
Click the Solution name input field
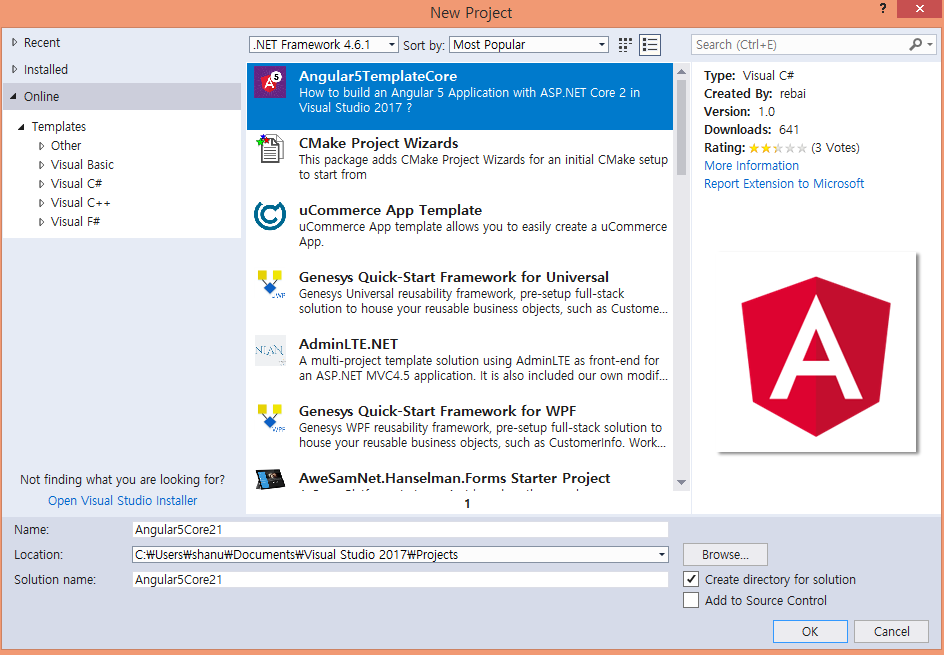[x=400, y=579]
